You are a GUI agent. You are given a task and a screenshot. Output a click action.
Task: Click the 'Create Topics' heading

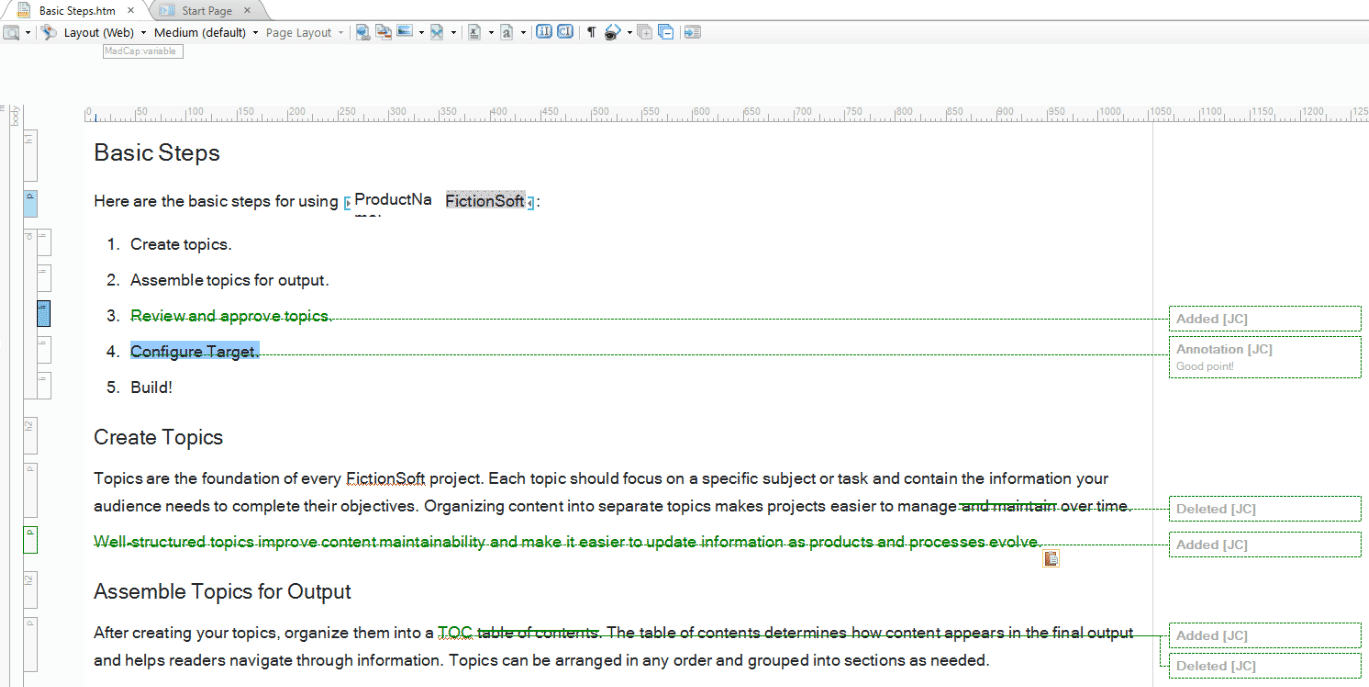coord(158,437)
